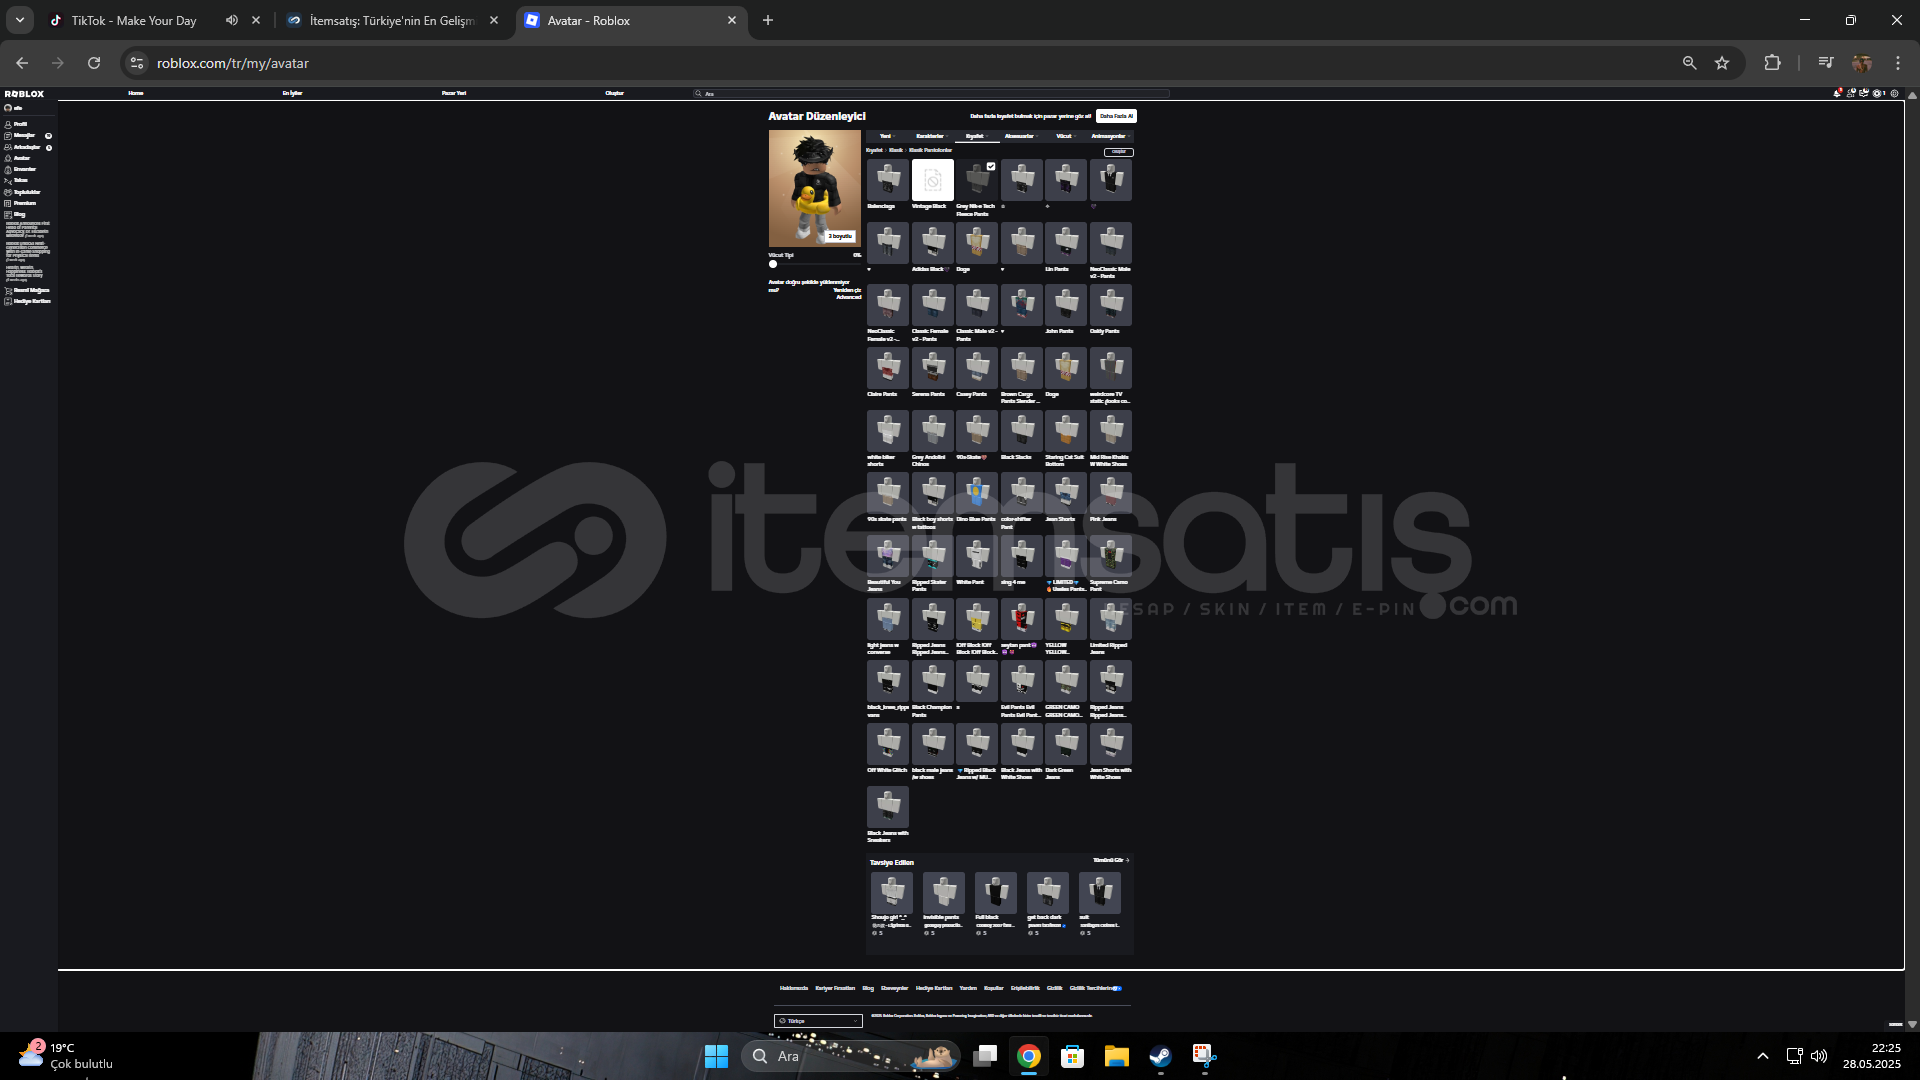Click the Roblox search field
This screenshot has width=1920, height=1080.
coord(930,93)
